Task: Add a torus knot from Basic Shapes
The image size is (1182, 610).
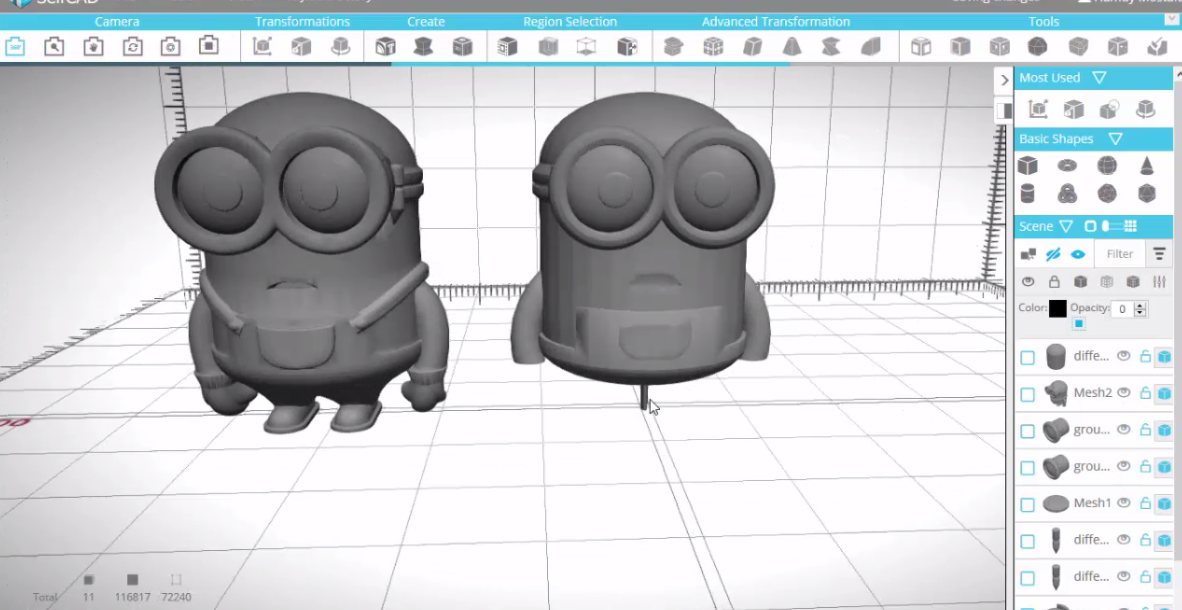Action: tap(1067, 194)
